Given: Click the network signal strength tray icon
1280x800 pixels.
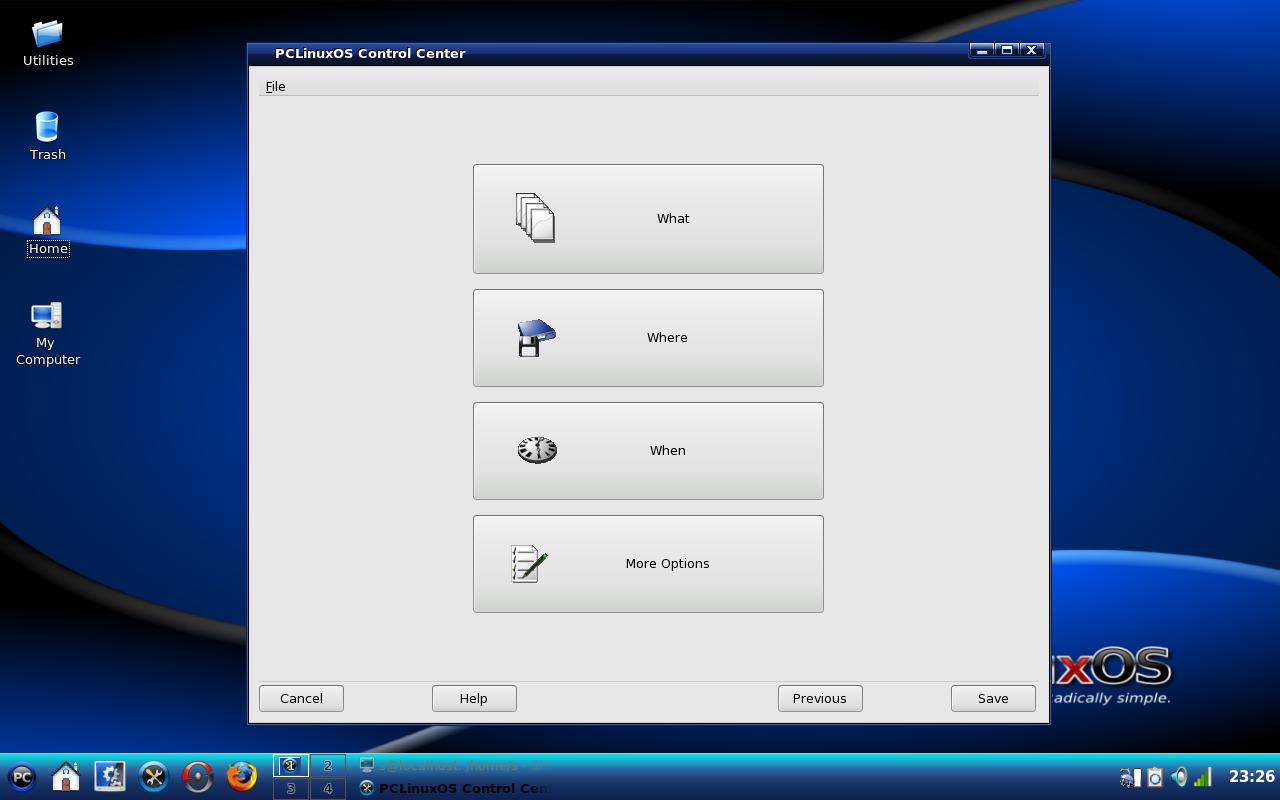Looking at the screenshot, I should pyautogui.click(x=1203, y=777).
